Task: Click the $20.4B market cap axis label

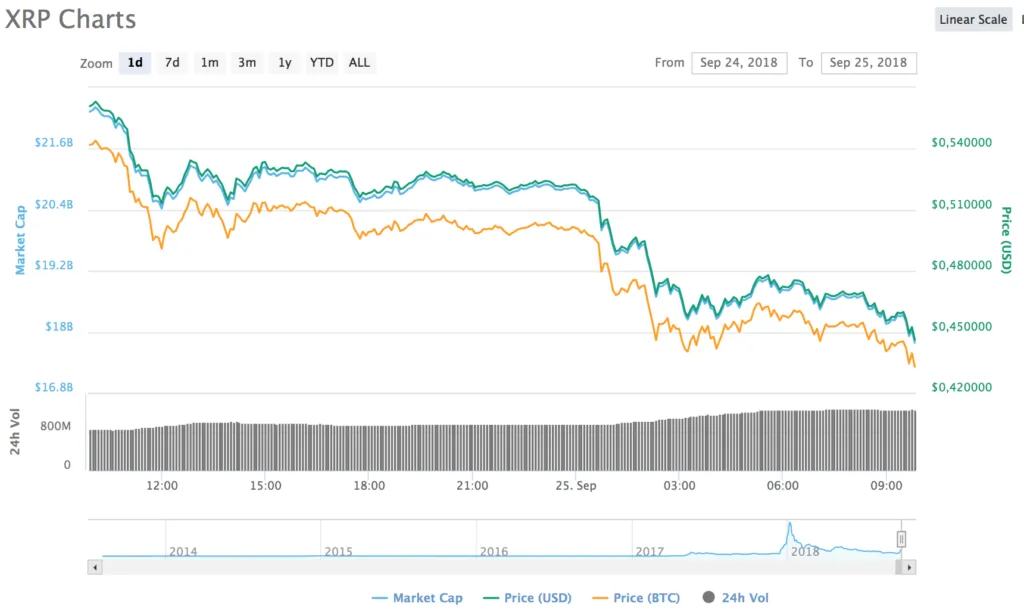Action: click(x=54, y=204)
